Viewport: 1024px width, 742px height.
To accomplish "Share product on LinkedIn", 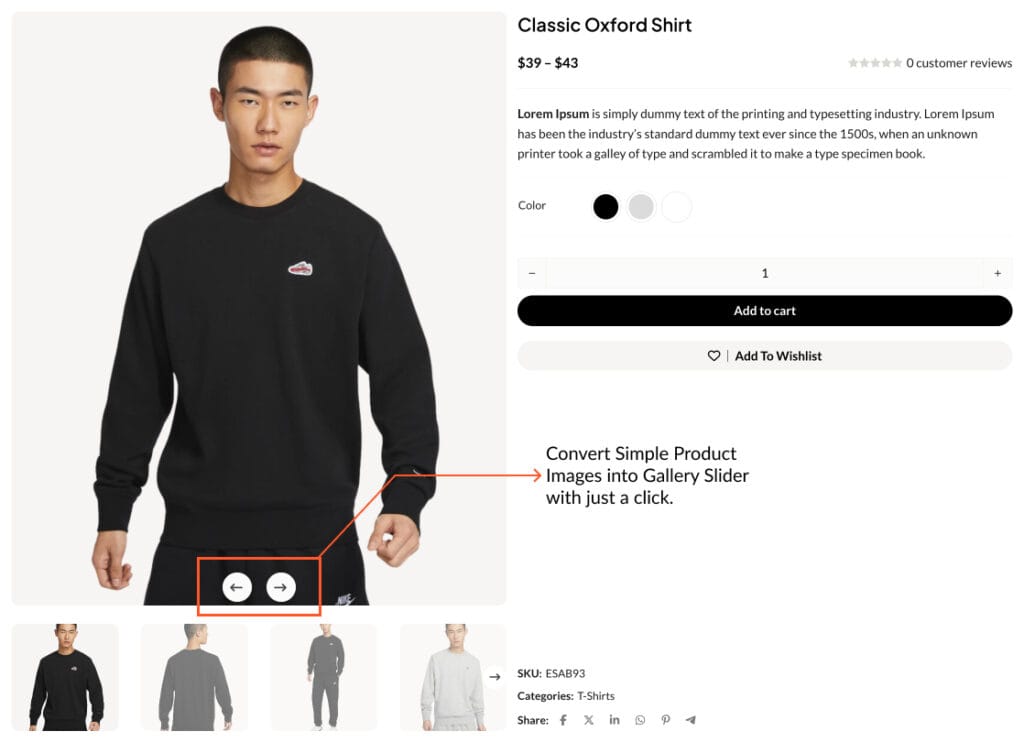I will [x=614, y=719].
